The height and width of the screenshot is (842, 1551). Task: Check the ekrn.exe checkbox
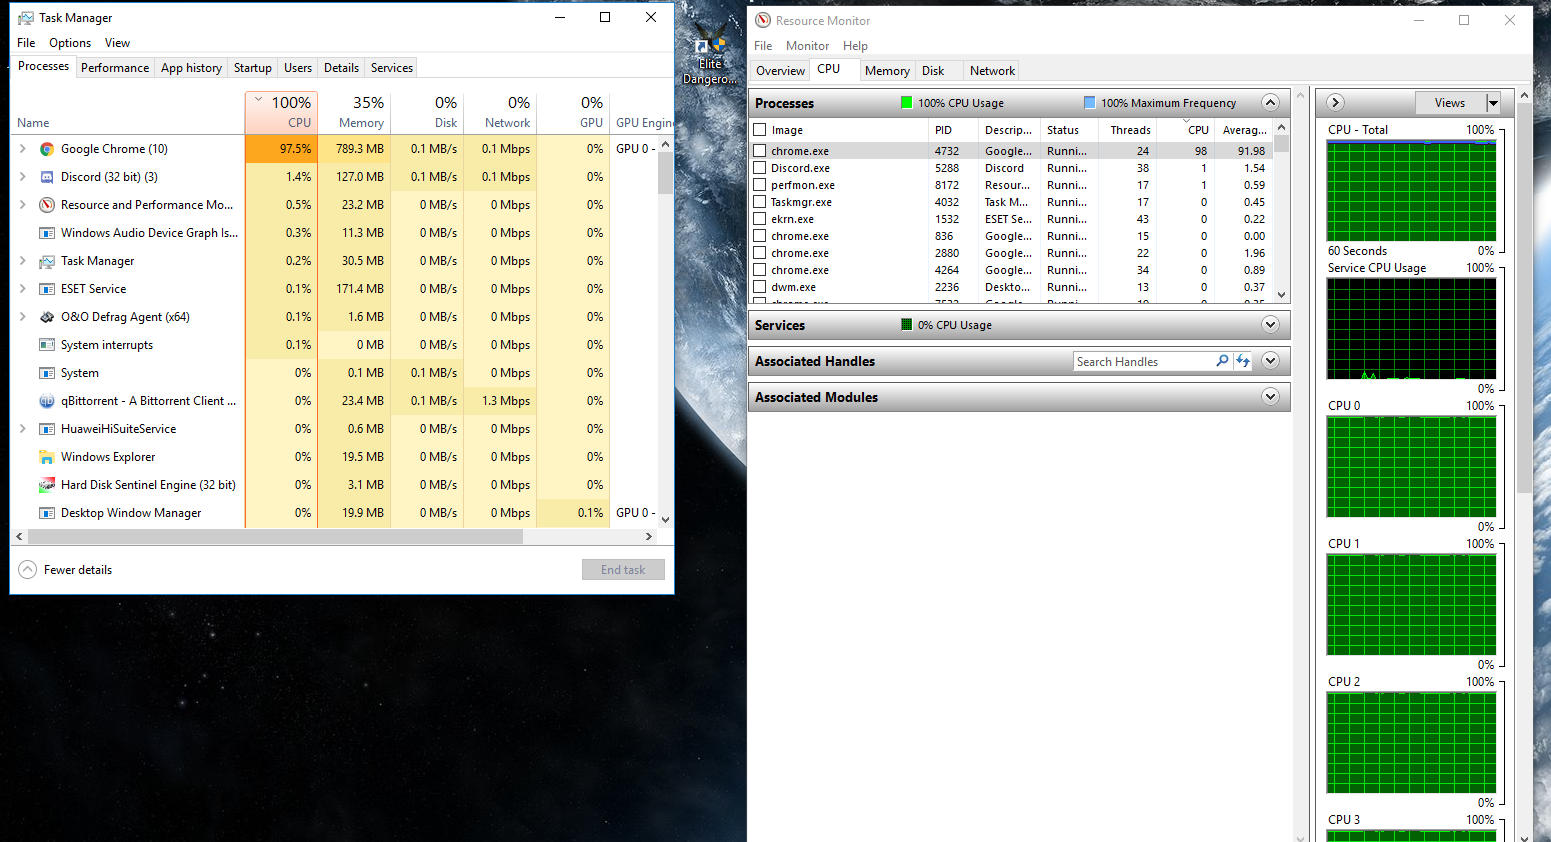click(x=760, y=219)
